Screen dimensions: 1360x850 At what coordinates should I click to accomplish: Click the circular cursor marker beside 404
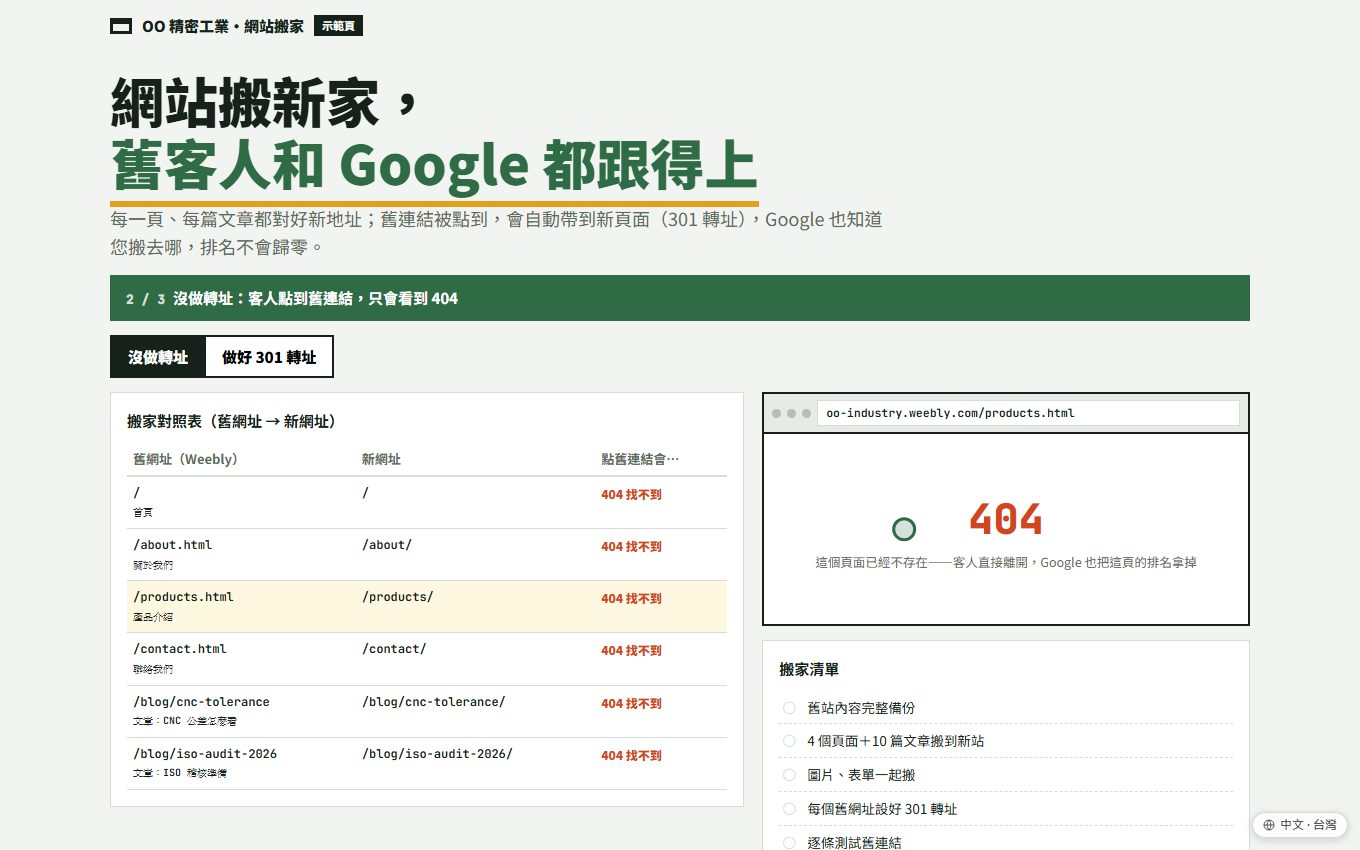[x=903, y=529]
